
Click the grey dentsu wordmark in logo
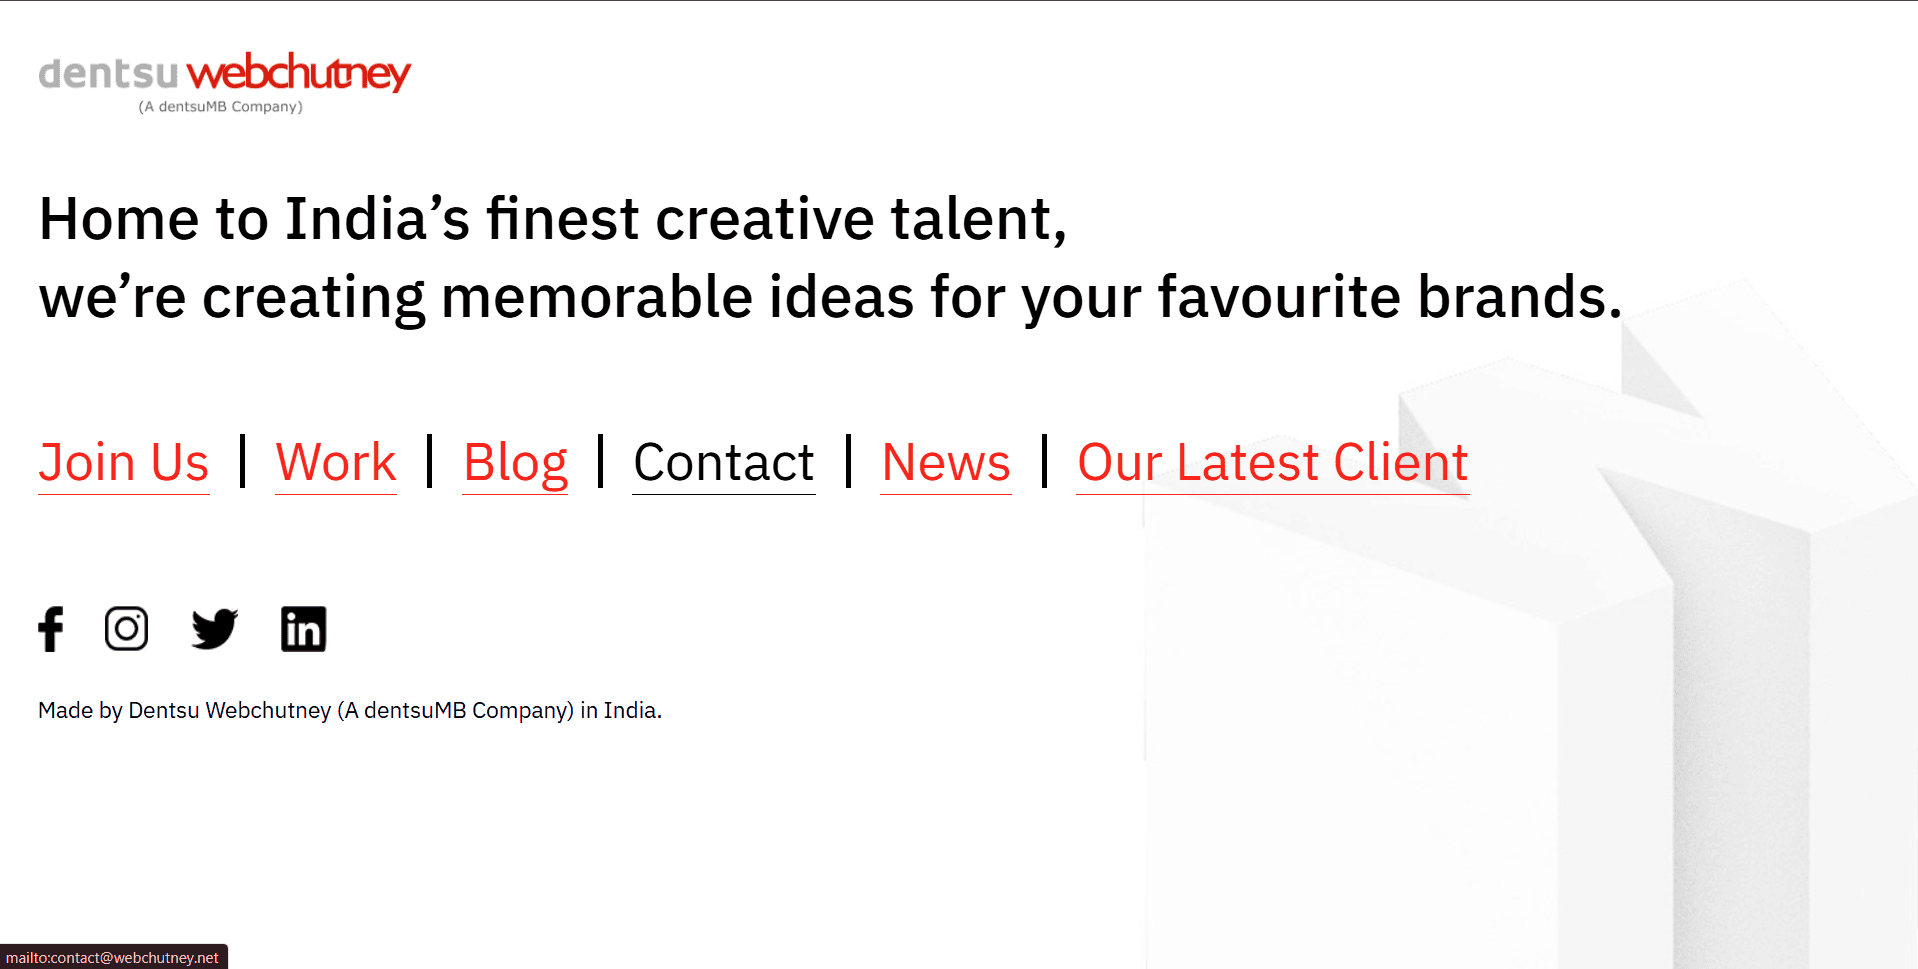click(108, 74)
